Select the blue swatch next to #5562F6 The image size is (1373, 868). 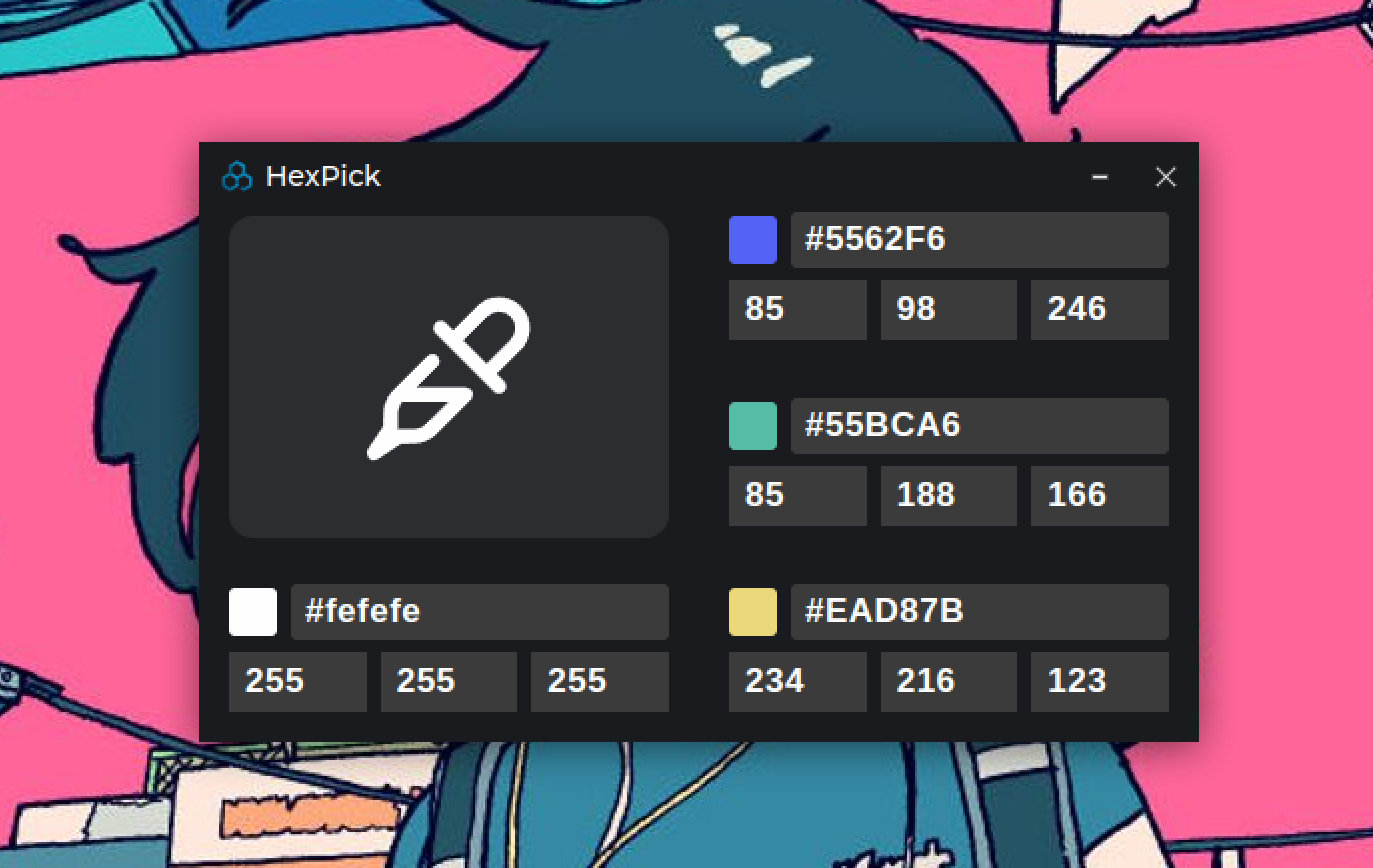[753, 239]
